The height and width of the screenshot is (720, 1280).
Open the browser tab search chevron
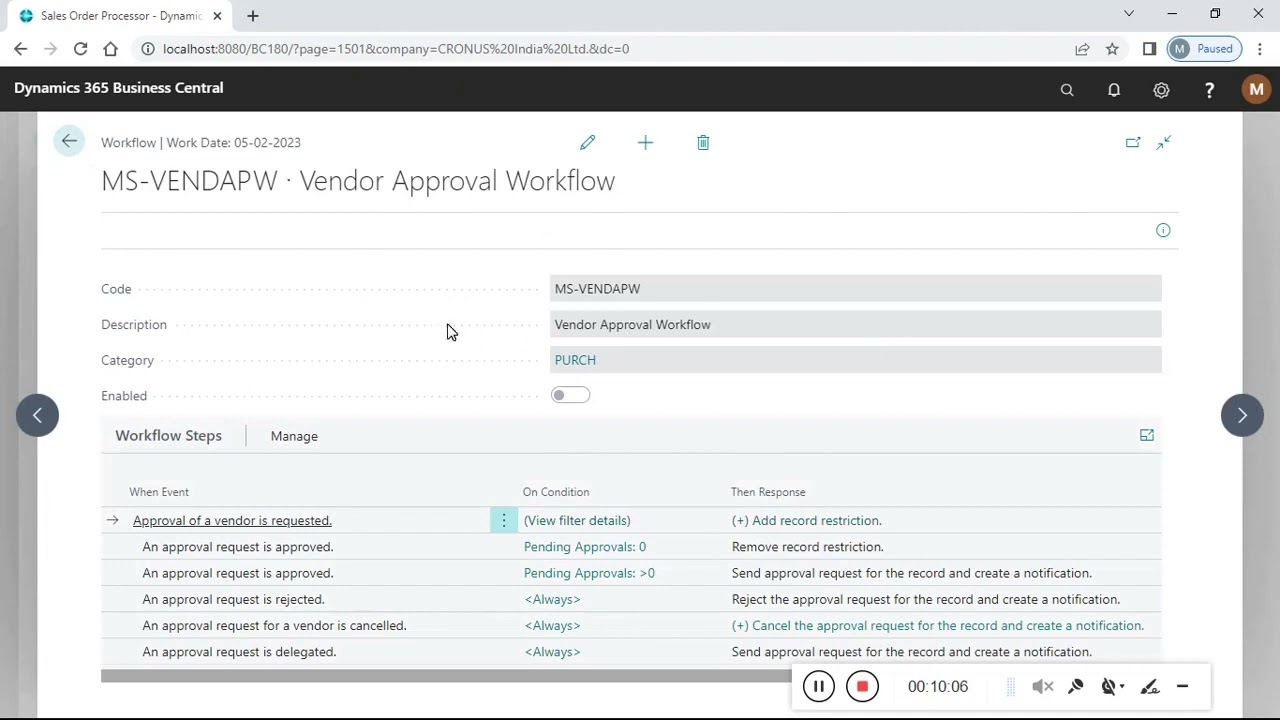coord(1129,14)
